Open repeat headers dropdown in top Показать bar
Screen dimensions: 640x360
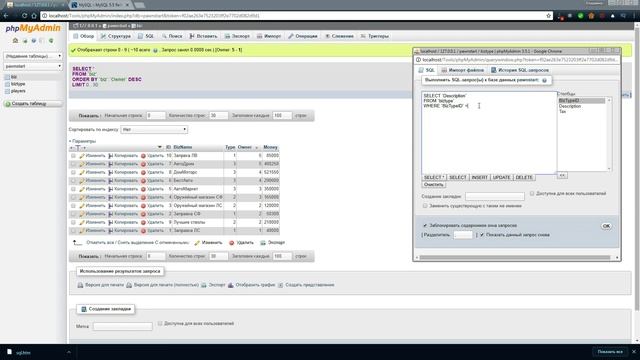(282, 116)
